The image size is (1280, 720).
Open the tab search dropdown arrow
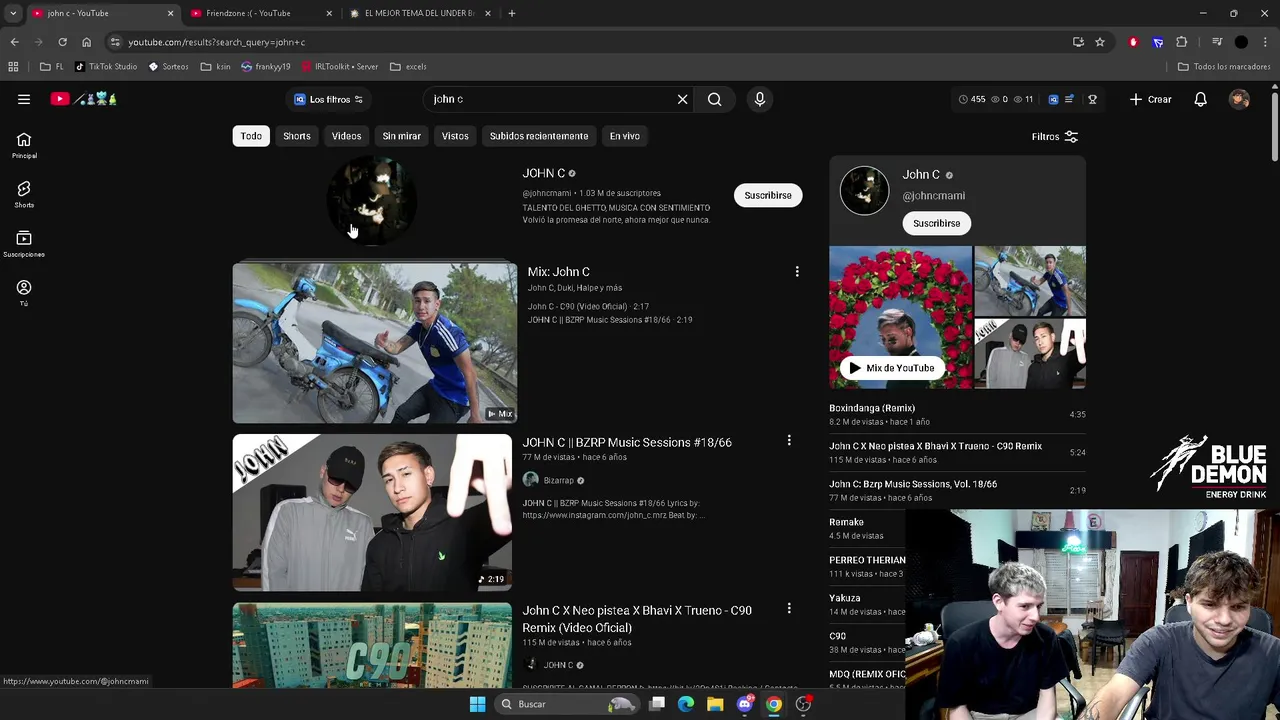(x=13, y=13)
